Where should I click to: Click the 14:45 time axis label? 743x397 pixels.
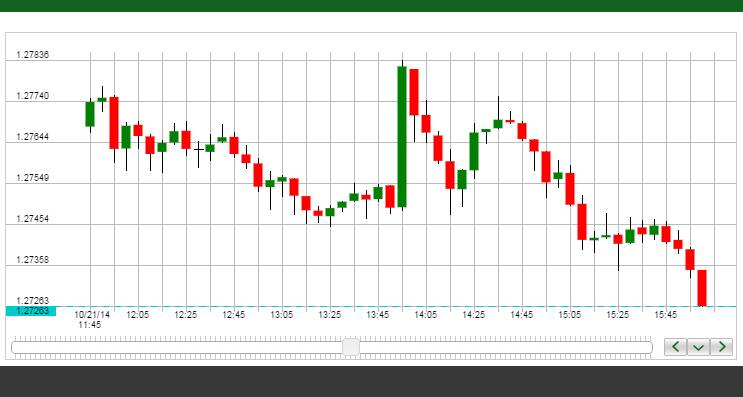coord(522,315)
